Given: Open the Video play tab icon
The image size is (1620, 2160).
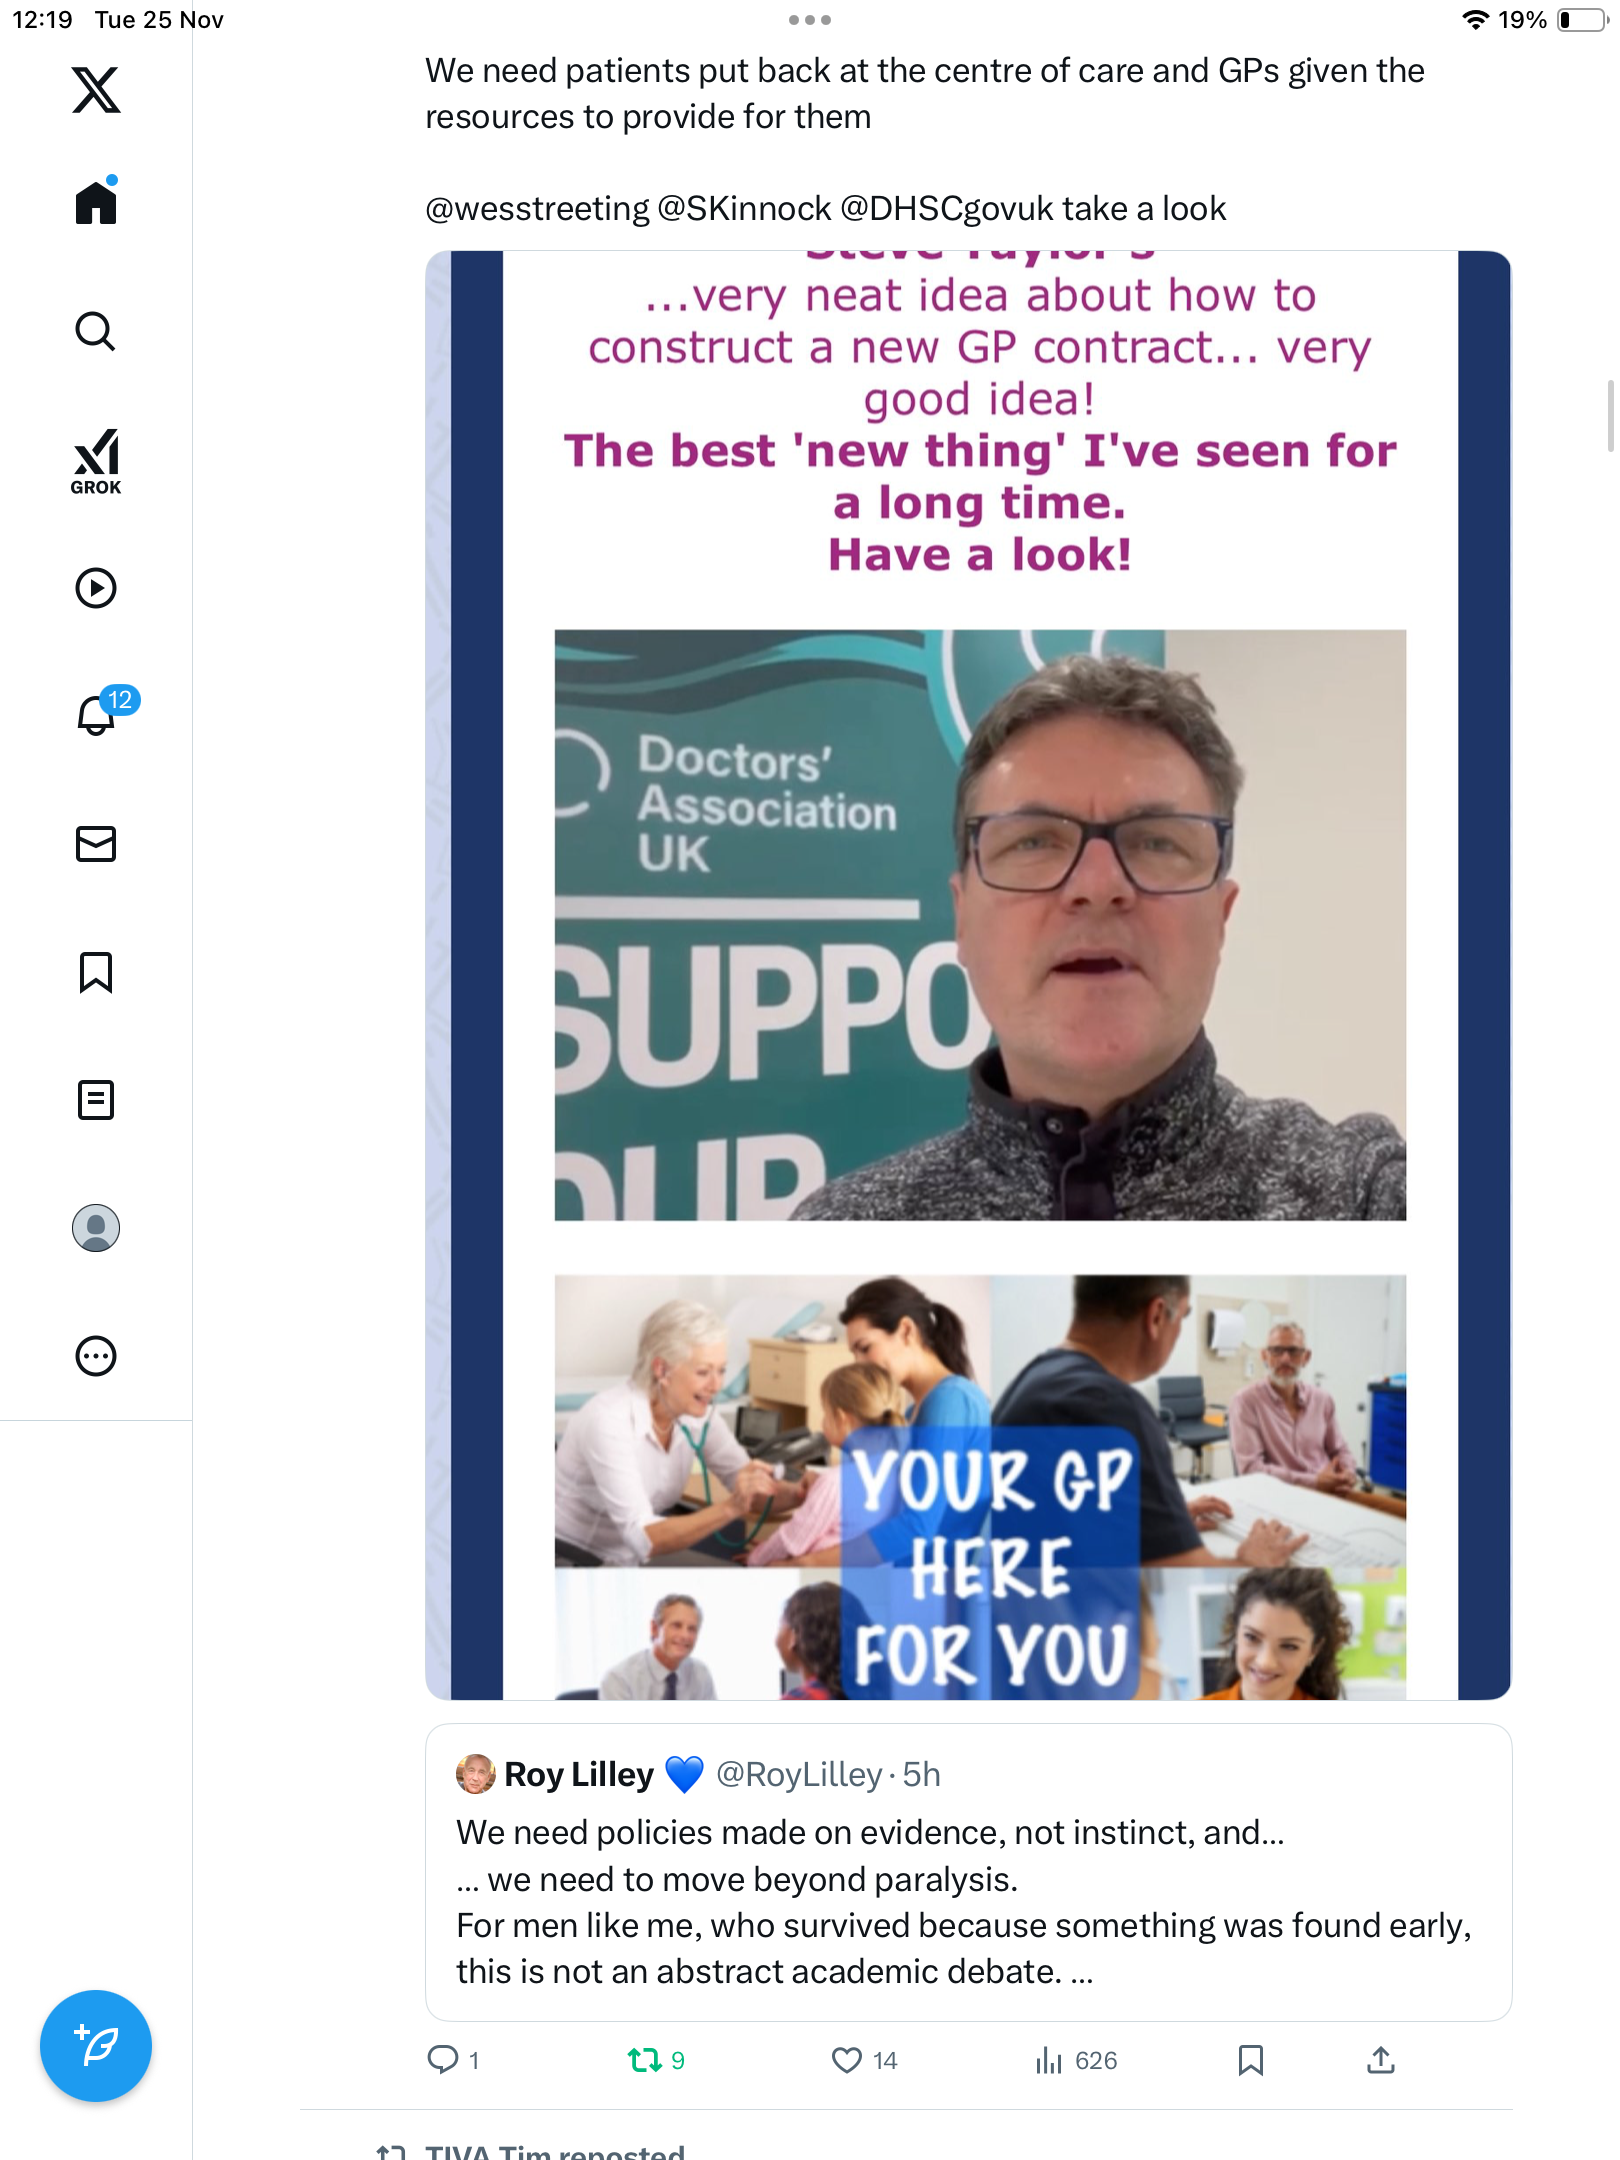Looking at the screenshot, I should pyautogui.click(x=96, y=588).
